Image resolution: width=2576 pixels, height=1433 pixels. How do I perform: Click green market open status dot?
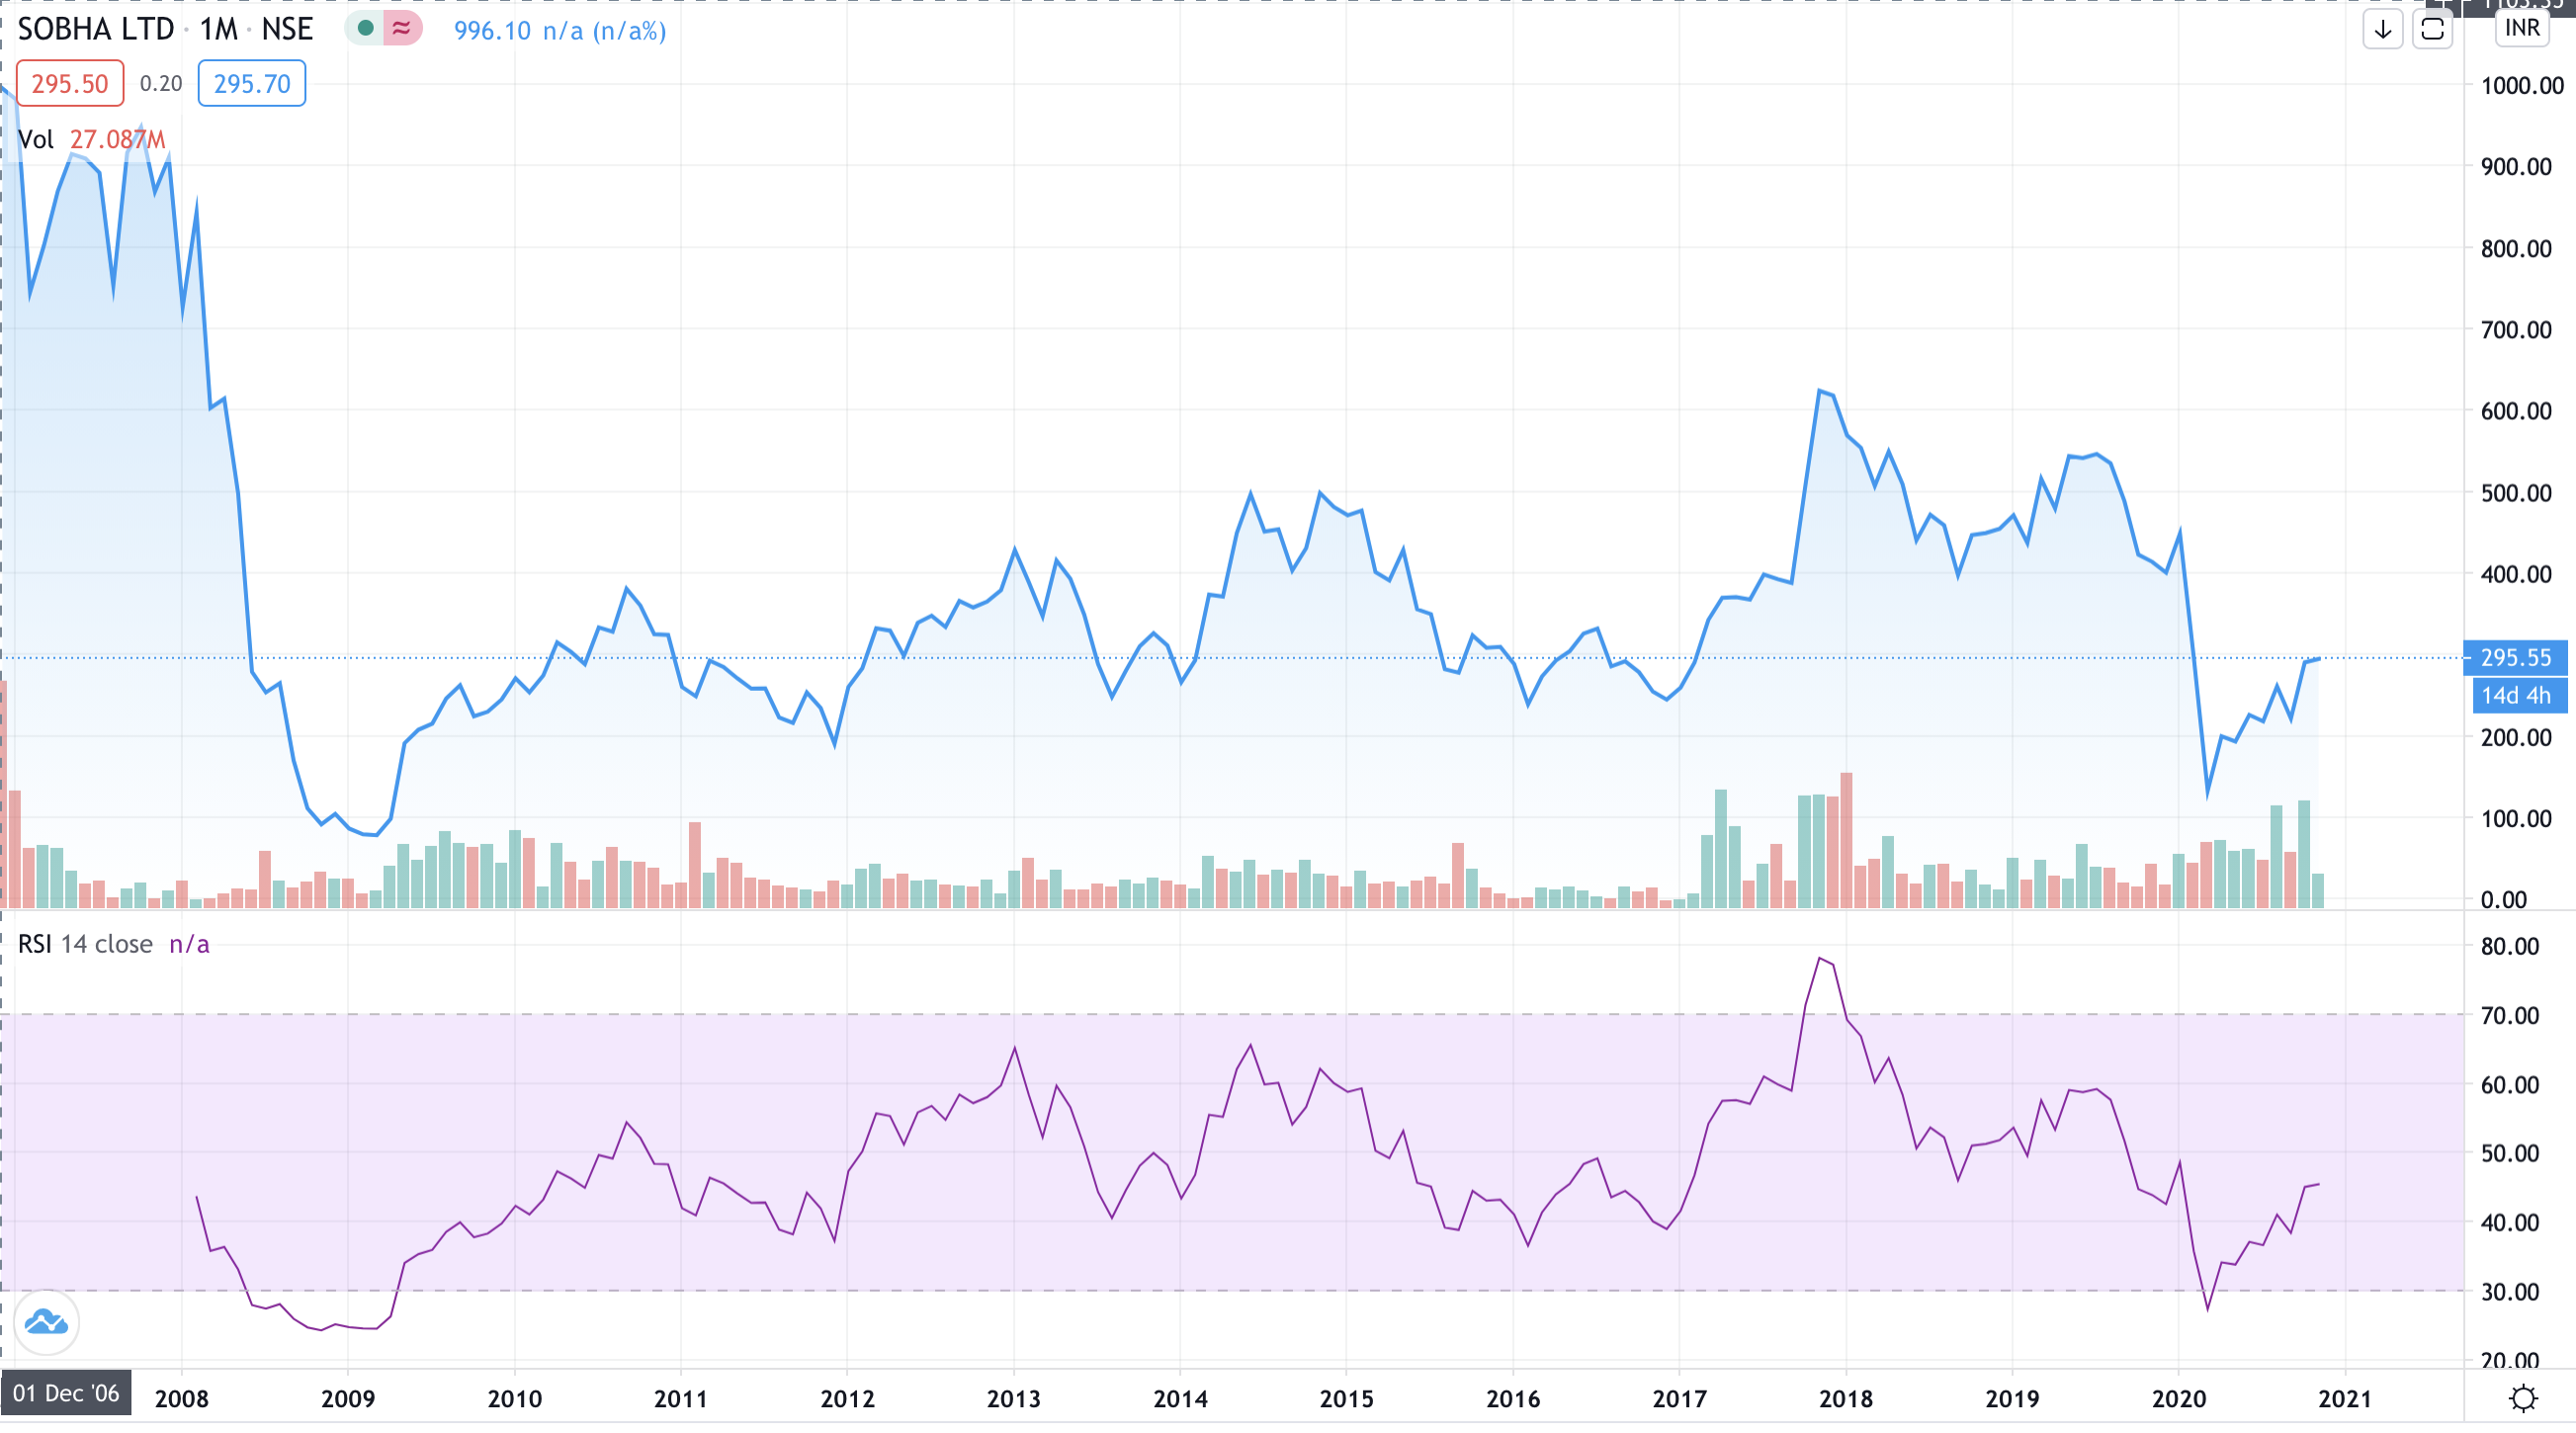(x=366, y=29)
